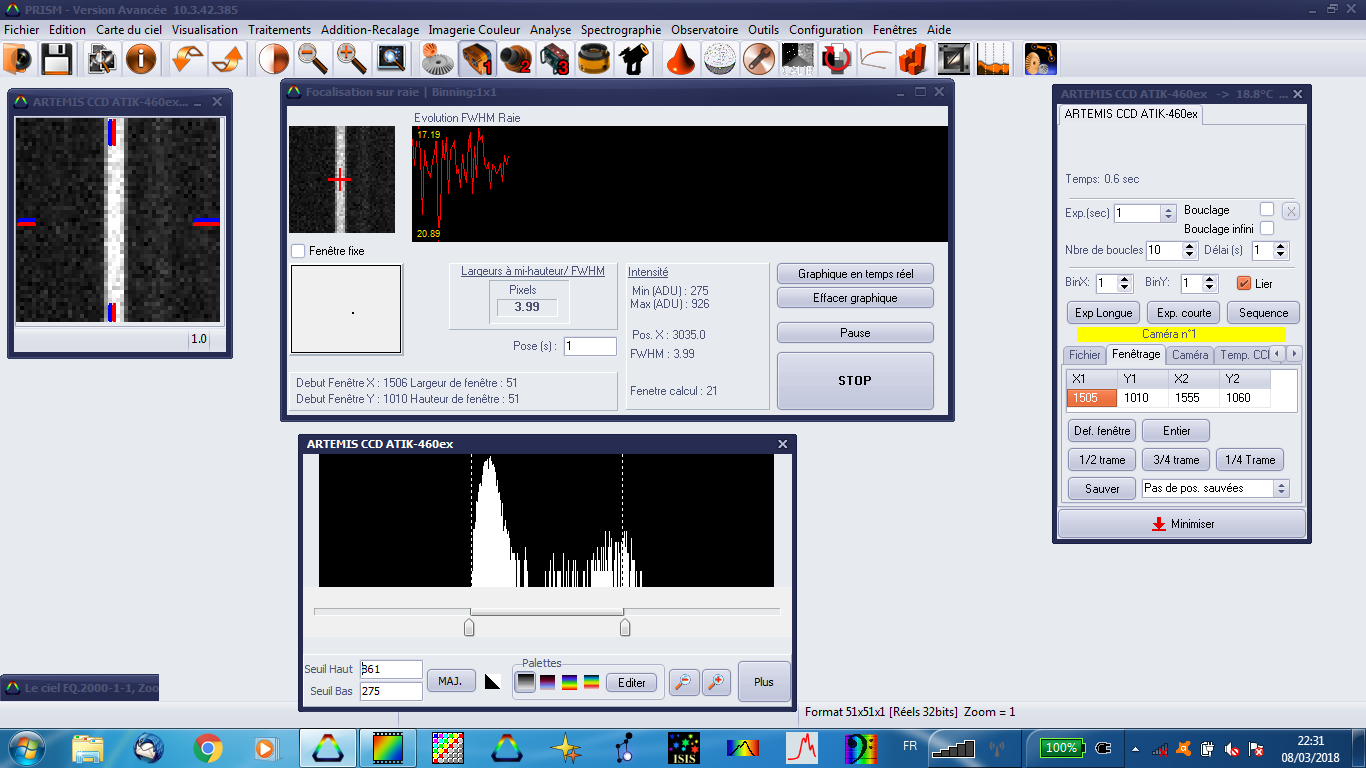
Task: Click the wrench tool icon in toolbar
Action: (x=760, y=60)
